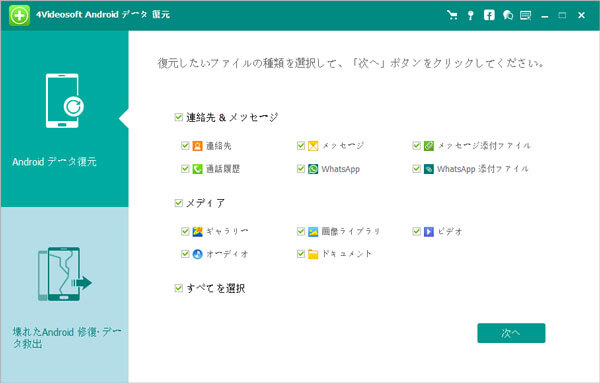
Task: Open the Facebook icon in title bar
Action: click(489, 15)
